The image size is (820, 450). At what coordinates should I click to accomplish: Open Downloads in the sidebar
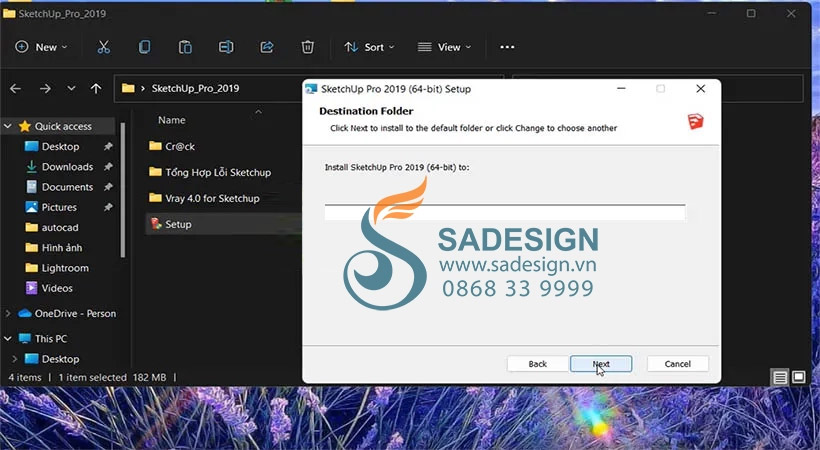[x=67, y=167]
